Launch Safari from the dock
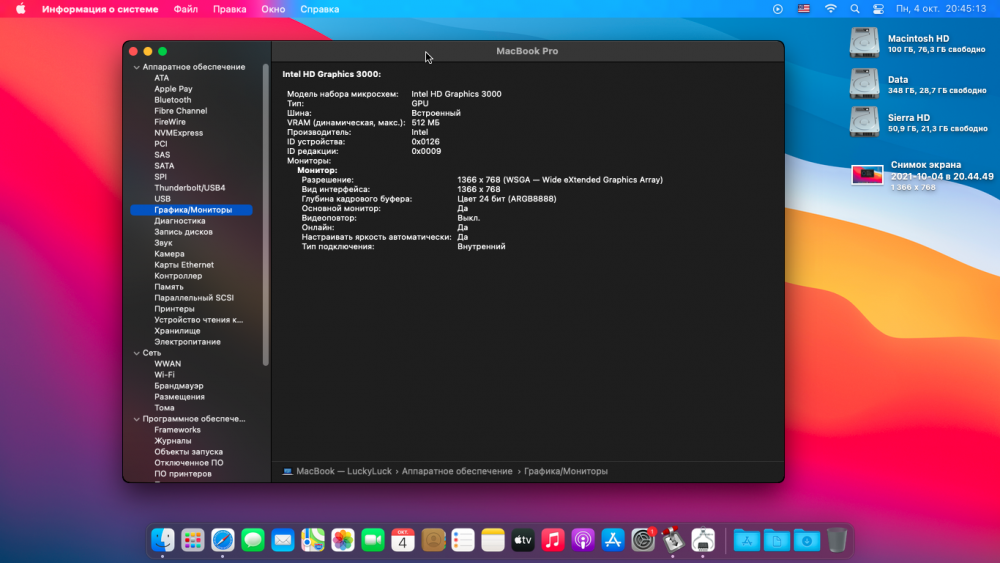The height and width of the screenshot is (563, 1000). tap(223, 540)
